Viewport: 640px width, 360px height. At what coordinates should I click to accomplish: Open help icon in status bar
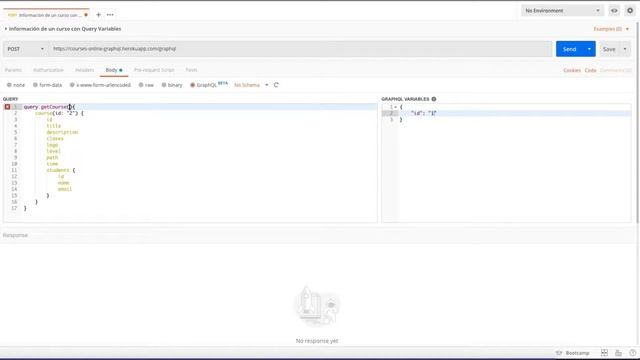click(x=632, y=353)
